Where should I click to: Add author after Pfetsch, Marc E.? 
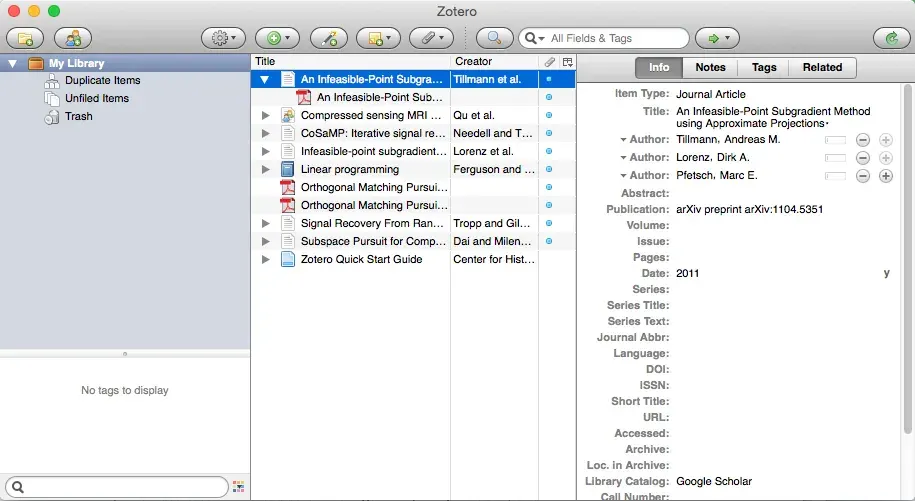click(885, 176)
